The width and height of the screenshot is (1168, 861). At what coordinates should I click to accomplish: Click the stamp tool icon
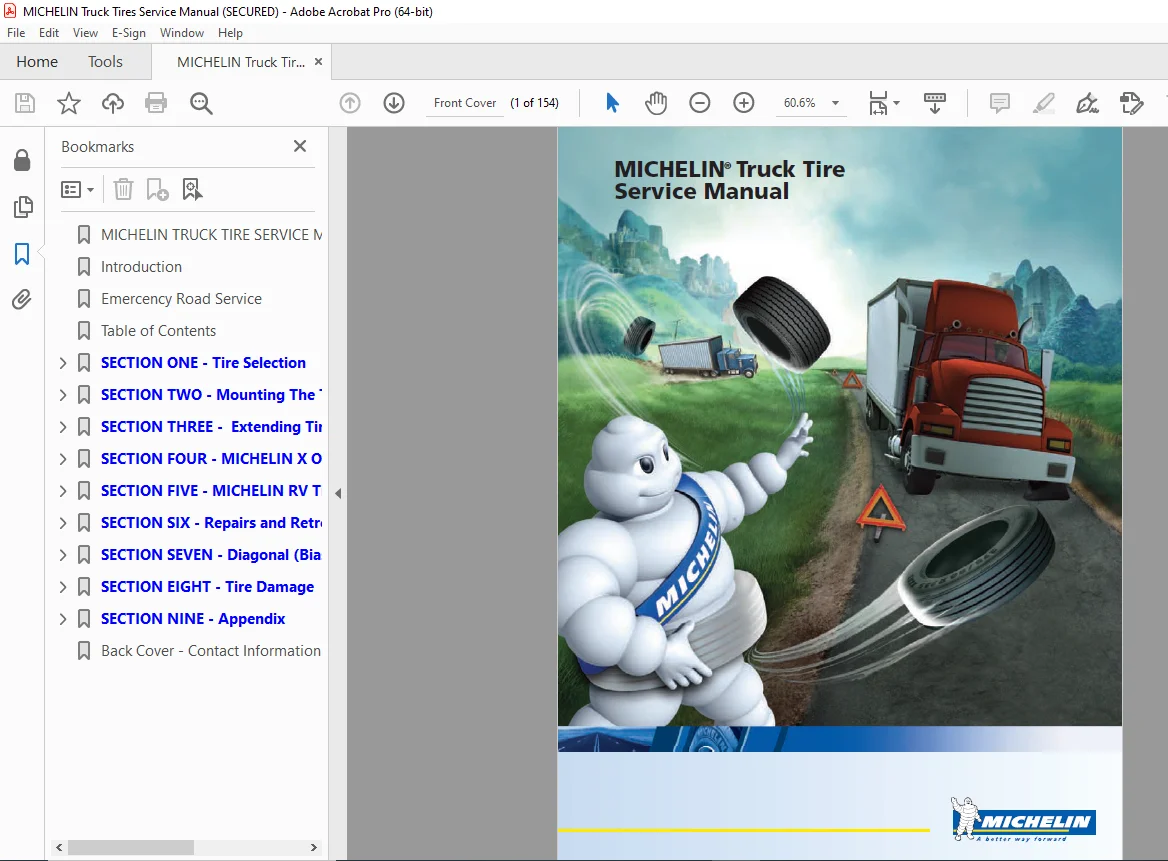tap(1132, 103)
